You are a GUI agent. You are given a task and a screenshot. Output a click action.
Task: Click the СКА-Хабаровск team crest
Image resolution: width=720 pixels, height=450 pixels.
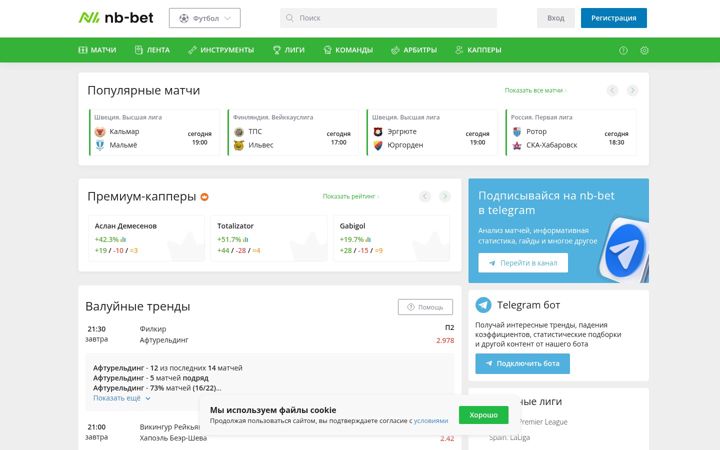pos(517,145)
